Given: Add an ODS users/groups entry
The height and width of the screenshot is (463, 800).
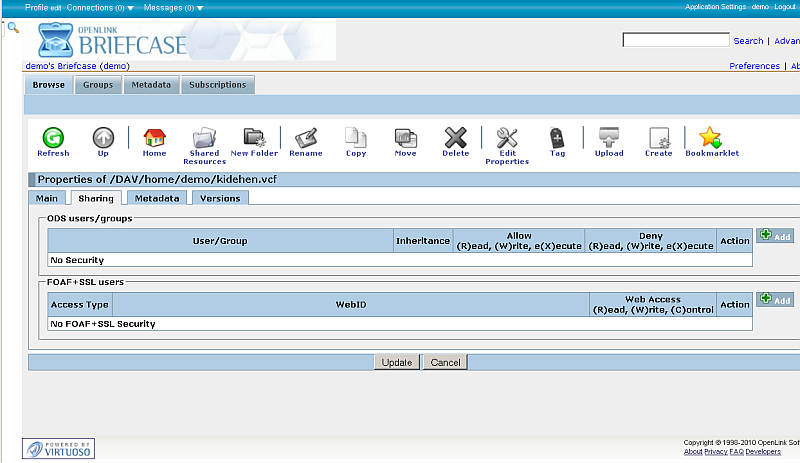Looking at the screenshot, I should pyautogui.click(x=774, y=235).
